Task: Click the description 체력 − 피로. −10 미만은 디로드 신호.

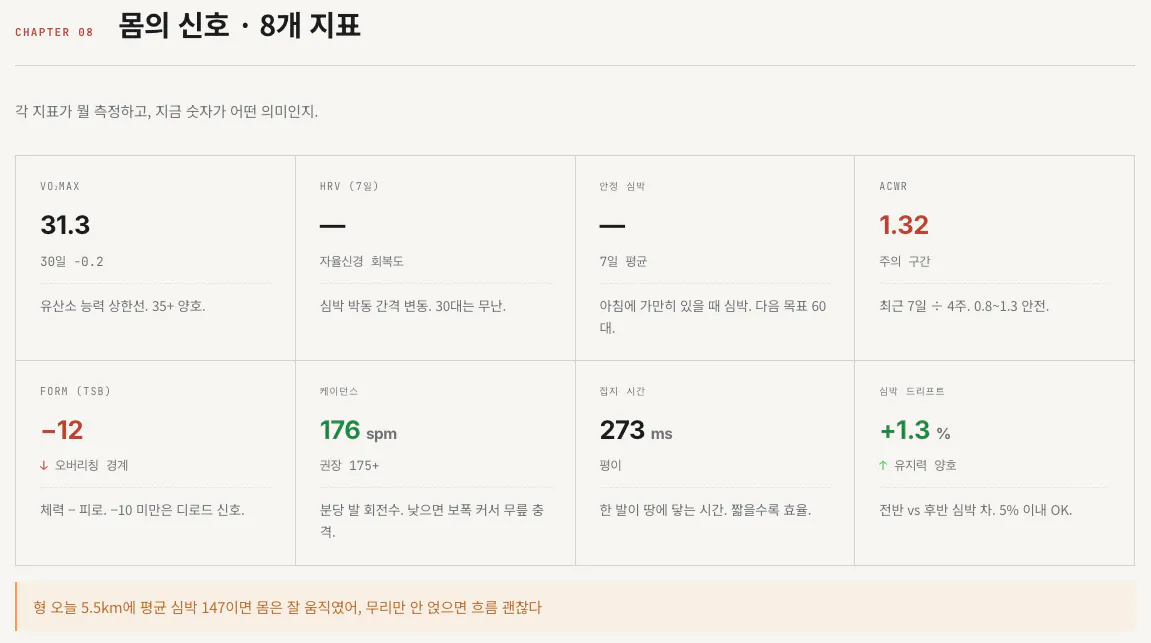Action: pyautogui.click(x=142, y=510)
